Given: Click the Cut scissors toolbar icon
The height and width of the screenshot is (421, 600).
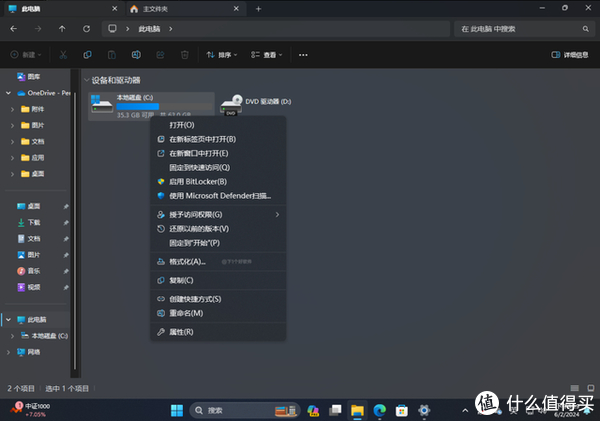Looking at the screenshot, I should click(x=63, y=55).
